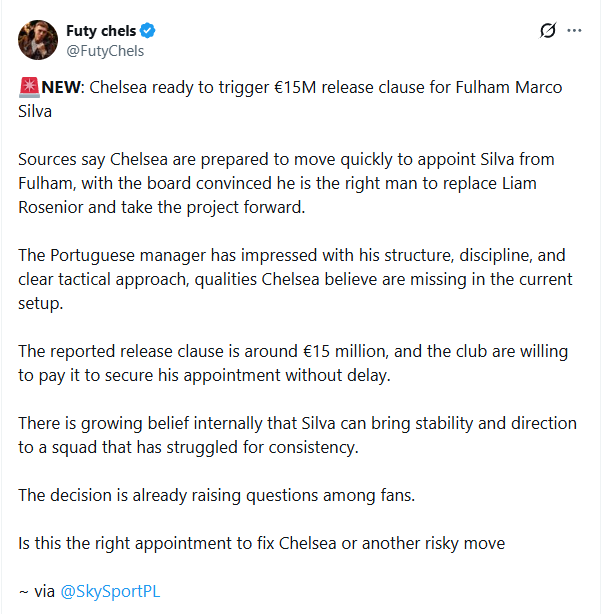Click the paragraph starting 'Sources say Chelsea'
This screenshot has width=602, height=614.
click(x=285, y=181)
